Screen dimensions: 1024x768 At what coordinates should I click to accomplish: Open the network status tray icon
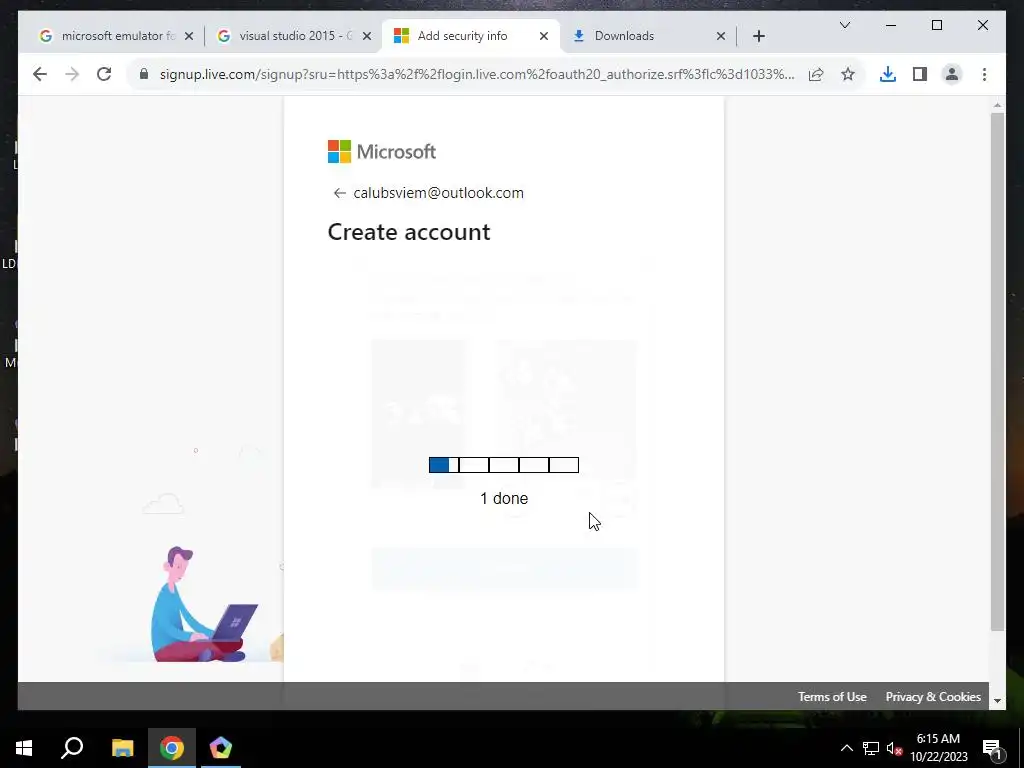pyautogui.click(x=871, y=748)
